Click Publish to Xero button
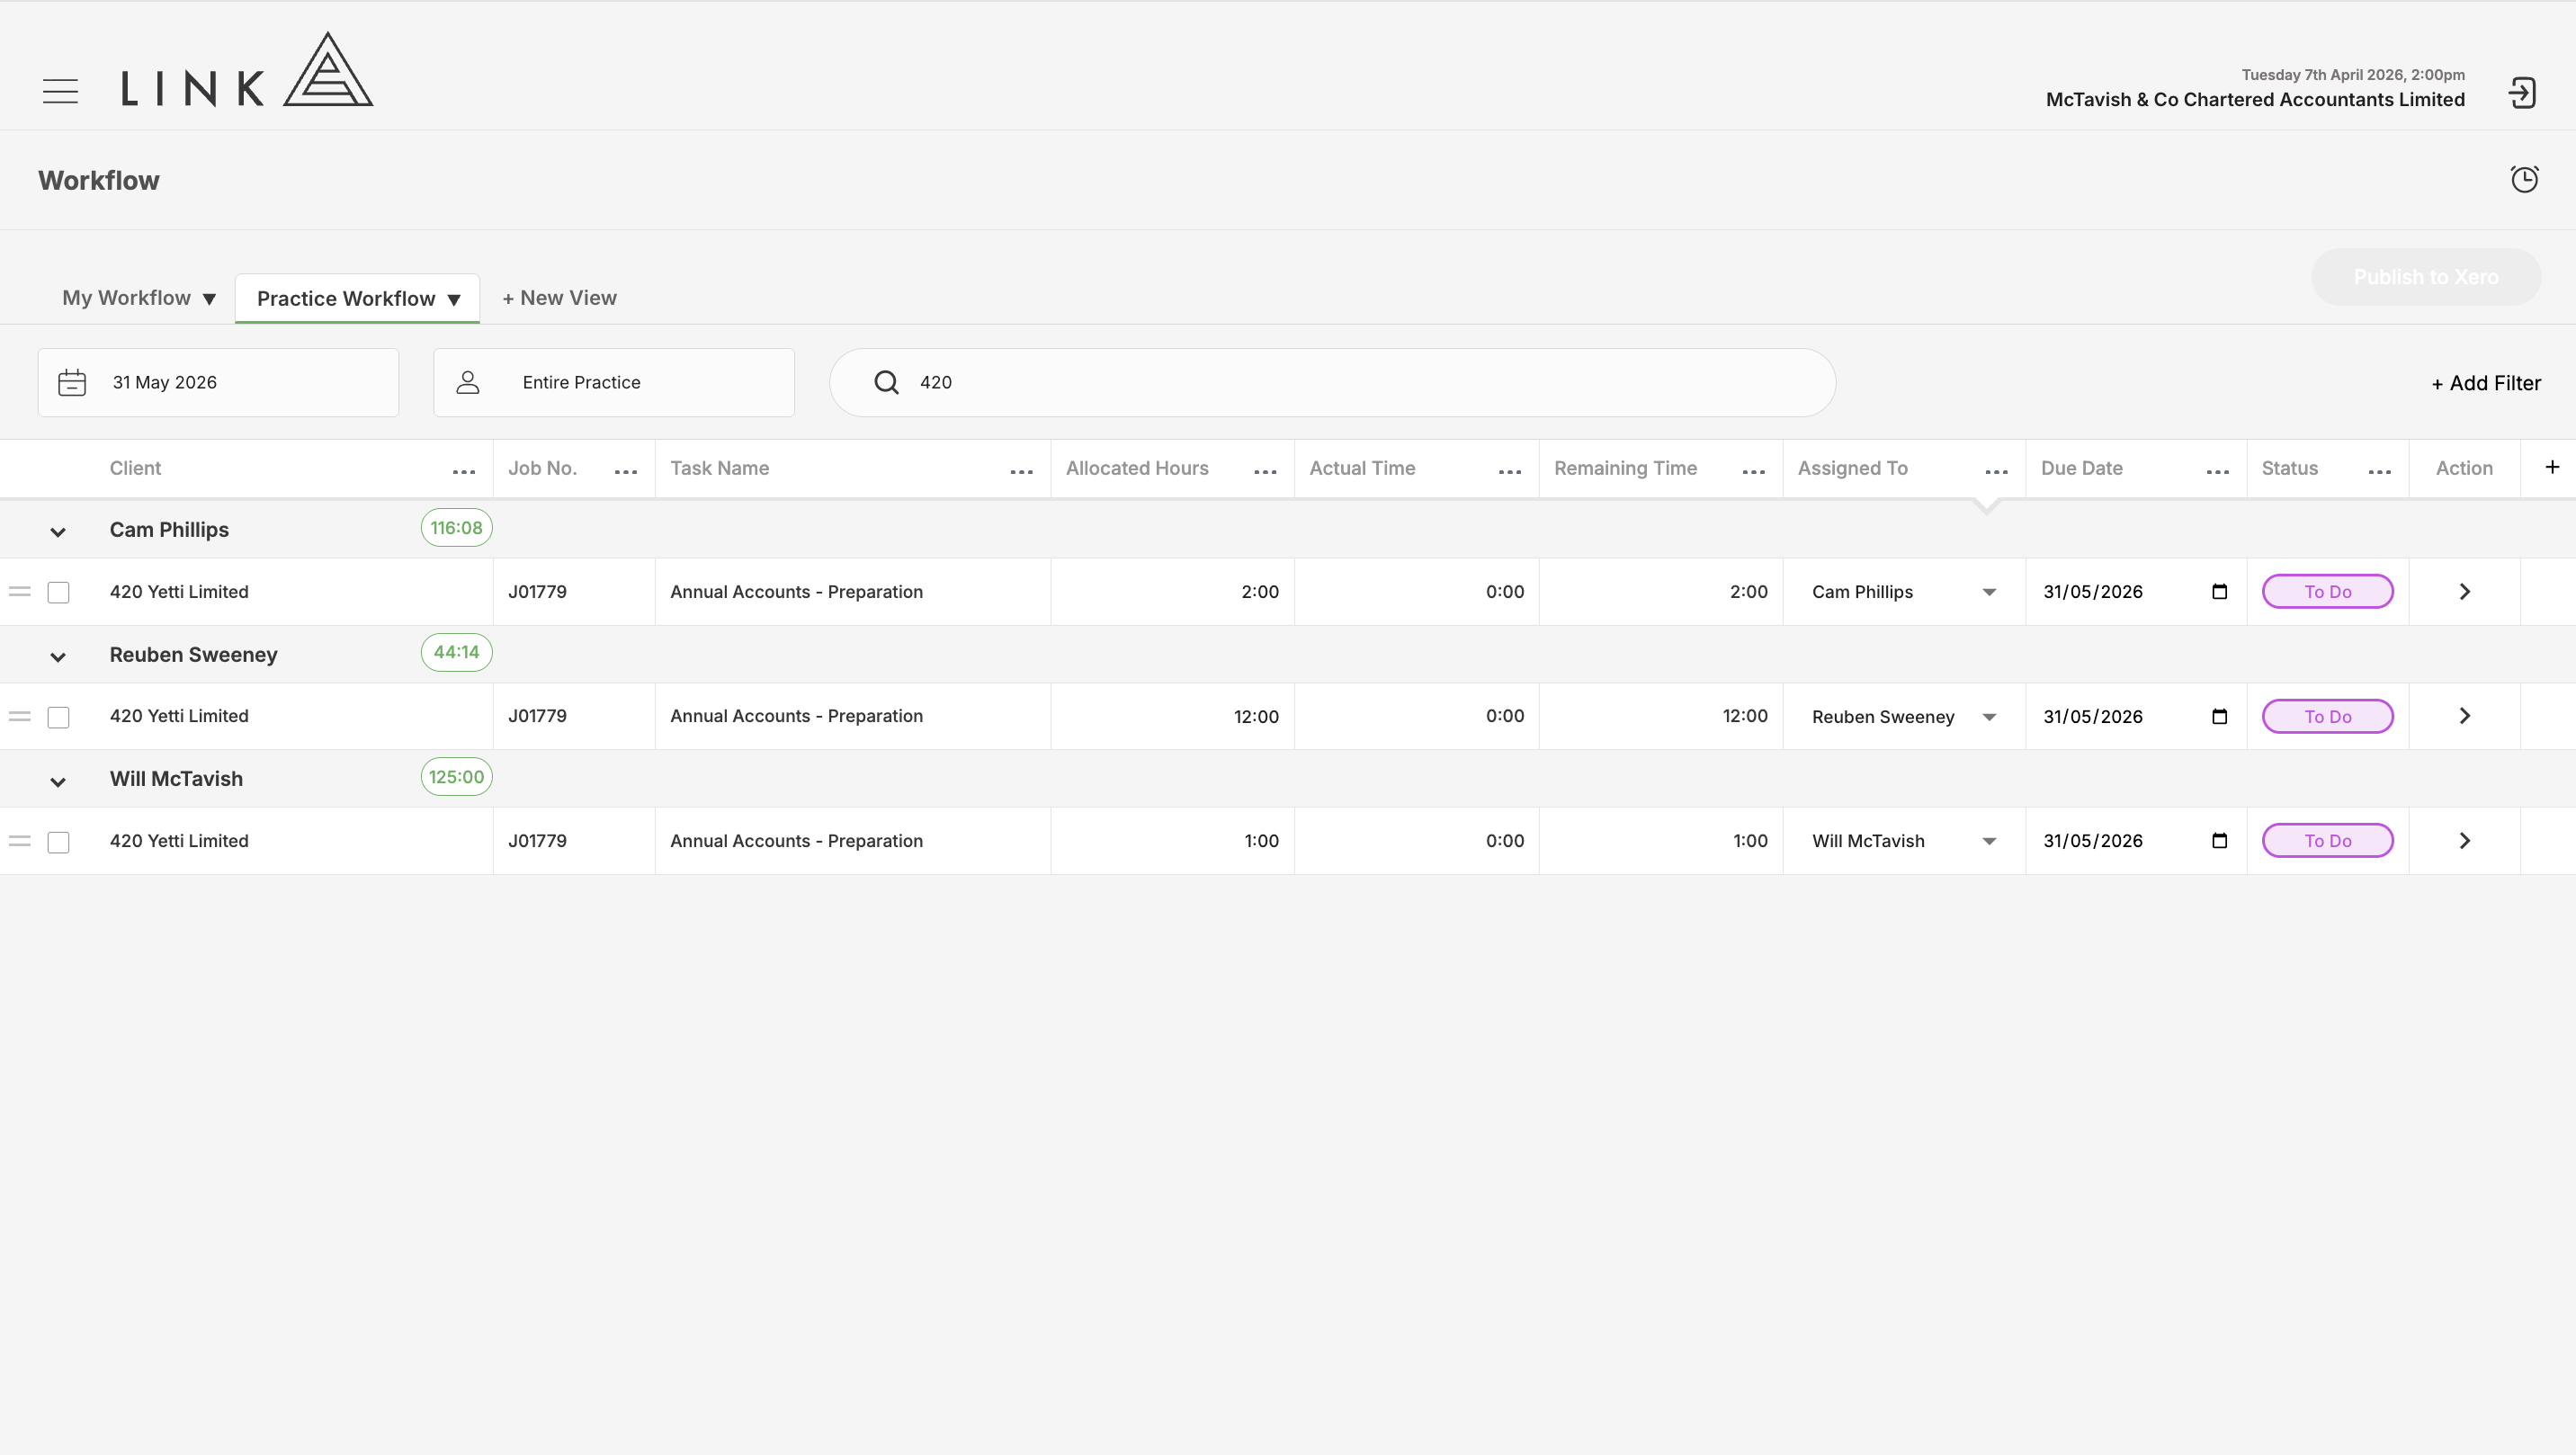Viewport: 2576px width, 1455px height. (2426, 277)
